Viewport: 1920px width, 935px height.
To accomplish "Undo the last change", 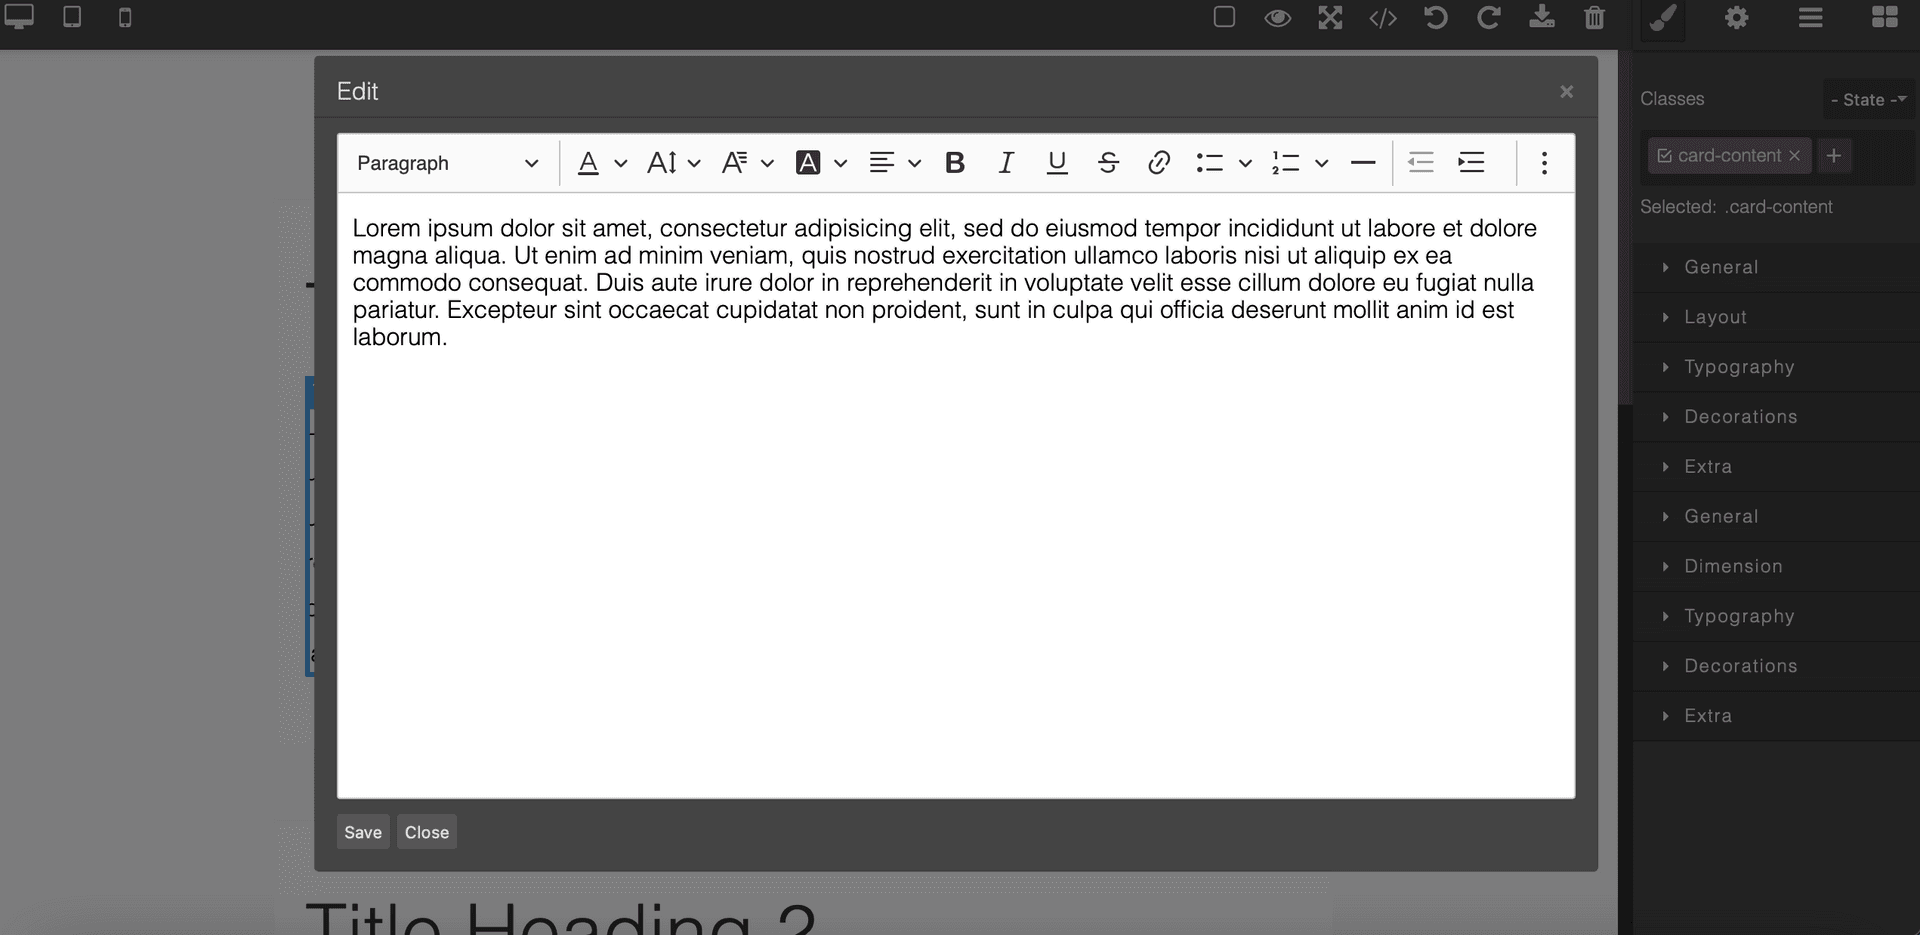I will click(1436, 17).
